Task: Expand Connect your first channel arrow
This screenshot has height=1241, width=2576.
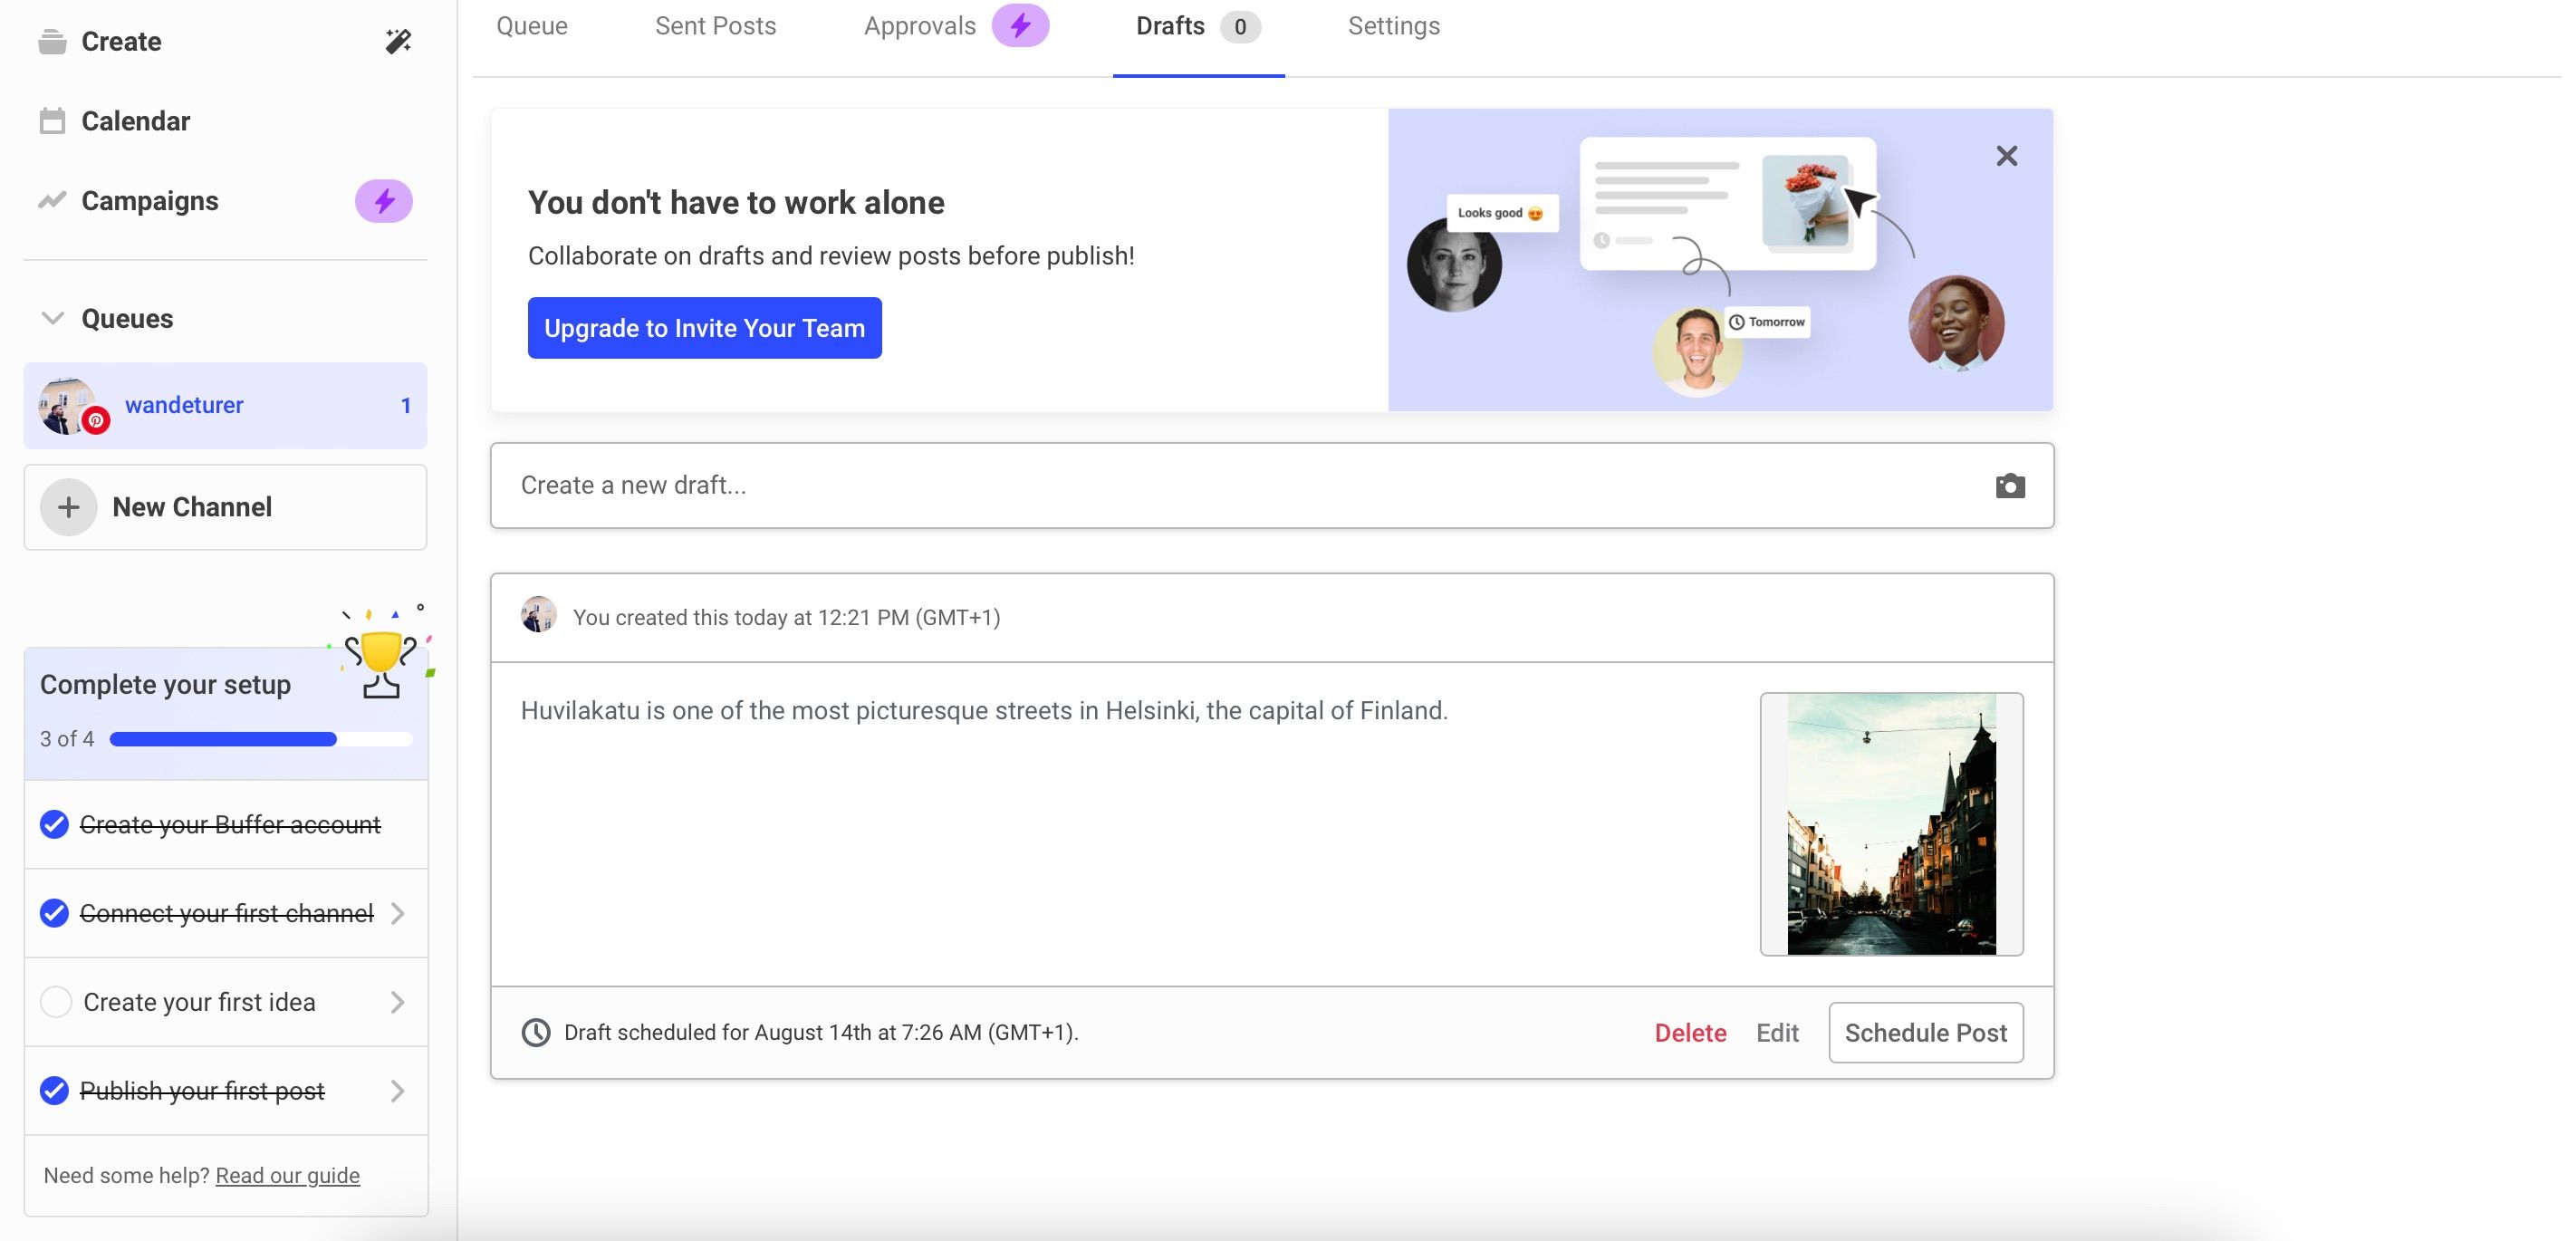Action: [x=398, y=914]
